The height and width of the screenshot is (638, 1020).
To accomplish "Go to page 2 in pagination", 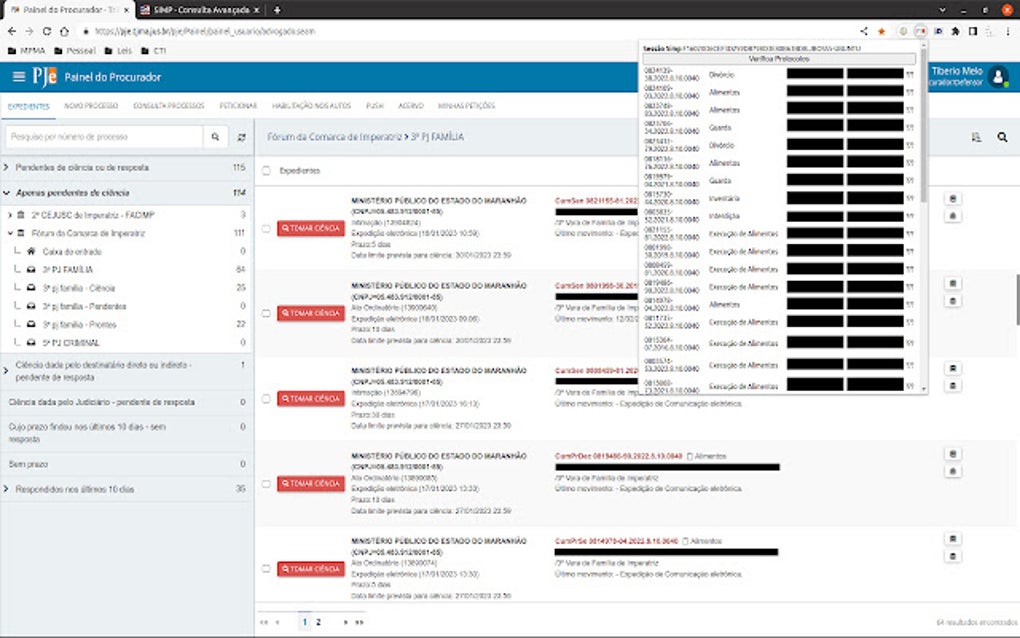I will [318, 620].
